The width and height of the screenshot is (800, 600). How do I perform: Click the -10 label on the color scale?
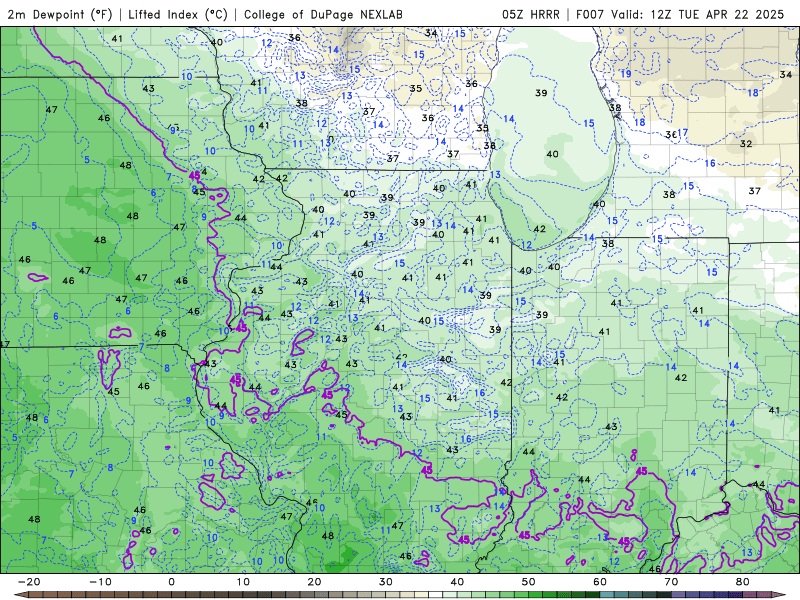point(100,582)
